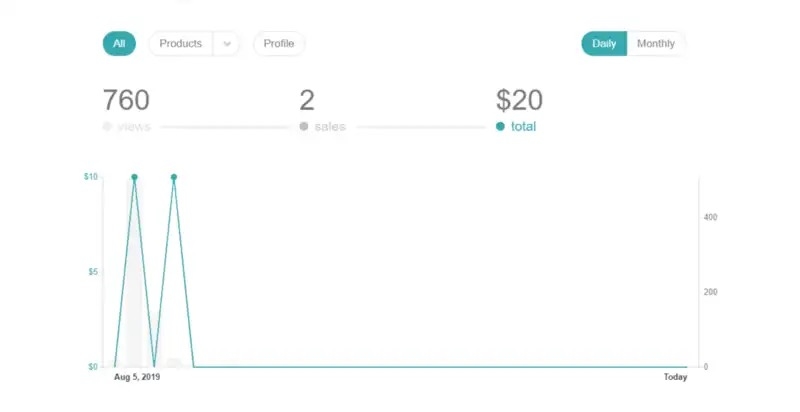Image resolution: width=800 pixels, height=412 pixels.
Task: Select the first $10 peak data point
Action: point(134,177)
